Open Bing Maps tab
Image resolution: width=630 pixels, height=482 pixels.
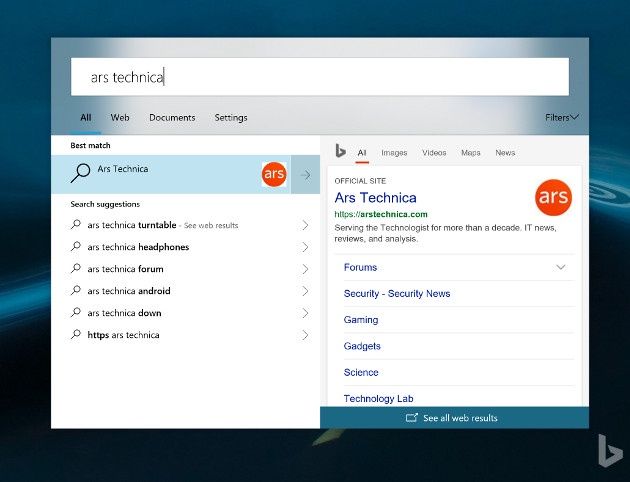470,153
